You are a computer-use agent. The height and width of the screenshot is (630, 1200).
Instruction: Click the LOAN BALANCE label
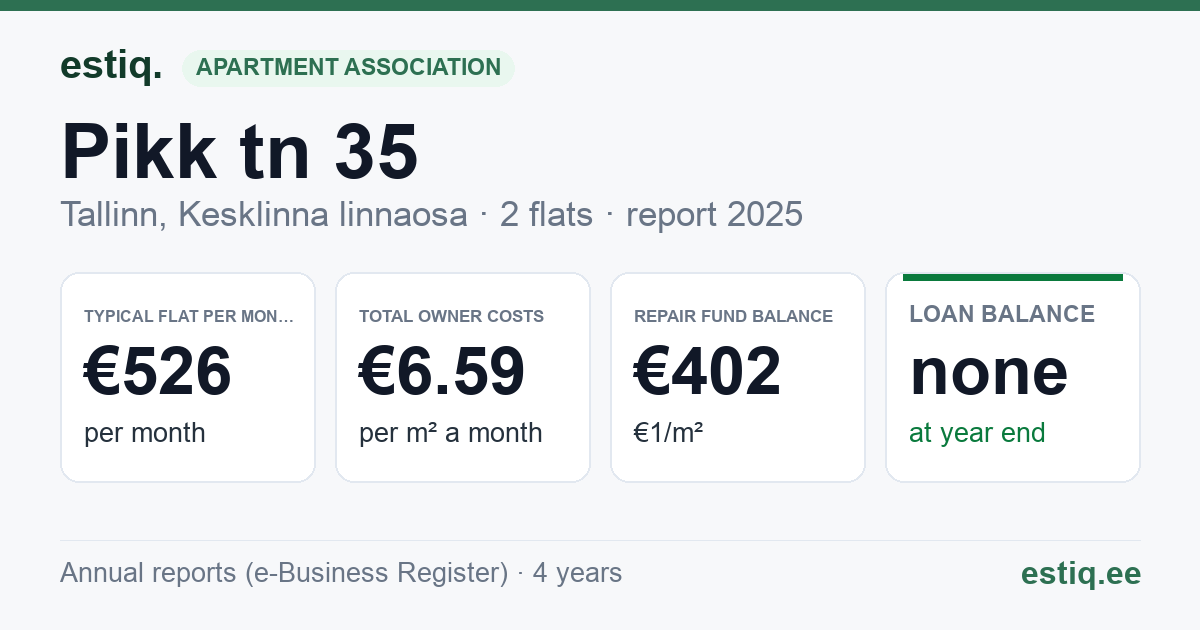[x=1002, y=314]
